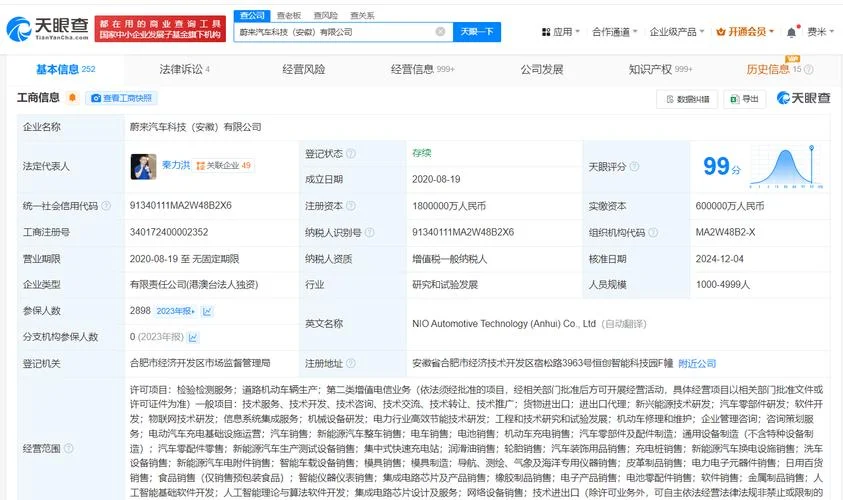Open legal representative 秦力洪 link
This screenshot has width=843, height=500.
pyautogui.click(x=176, y=165)
